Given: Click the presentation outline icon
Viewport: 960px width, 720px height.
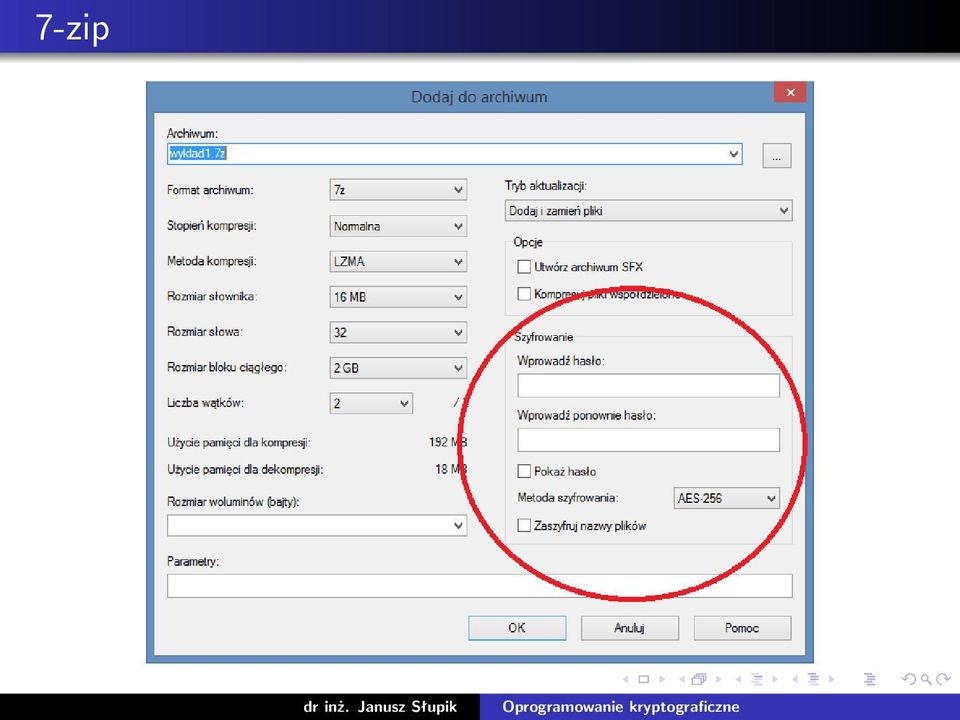Looking at the screenshot, I should coord(869,679).
